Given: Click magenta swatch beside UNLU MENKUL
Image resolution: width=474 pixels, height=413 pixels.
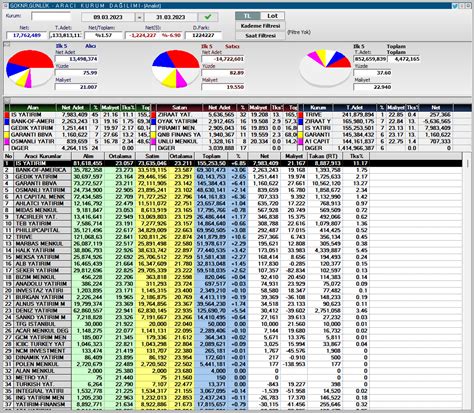Looking at the screenshot, I should (153, 141).
